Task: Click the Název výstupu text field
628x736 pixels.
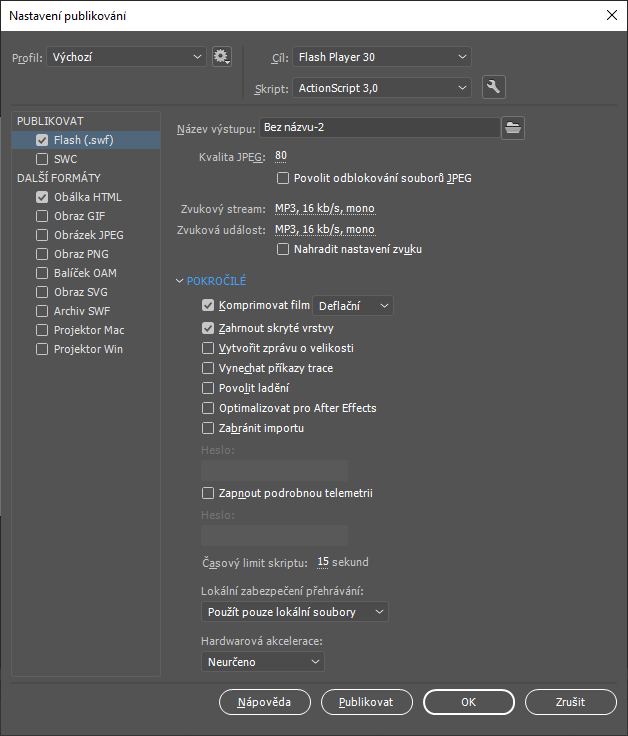Action: coord(378,127)
